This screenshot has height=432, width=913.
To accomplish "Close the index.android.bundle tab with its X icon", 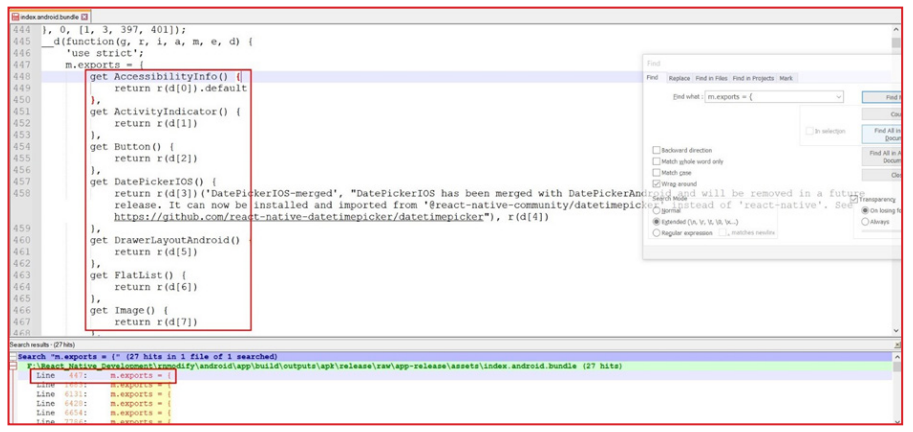I will pyautogui.click(x=84, y=17).
